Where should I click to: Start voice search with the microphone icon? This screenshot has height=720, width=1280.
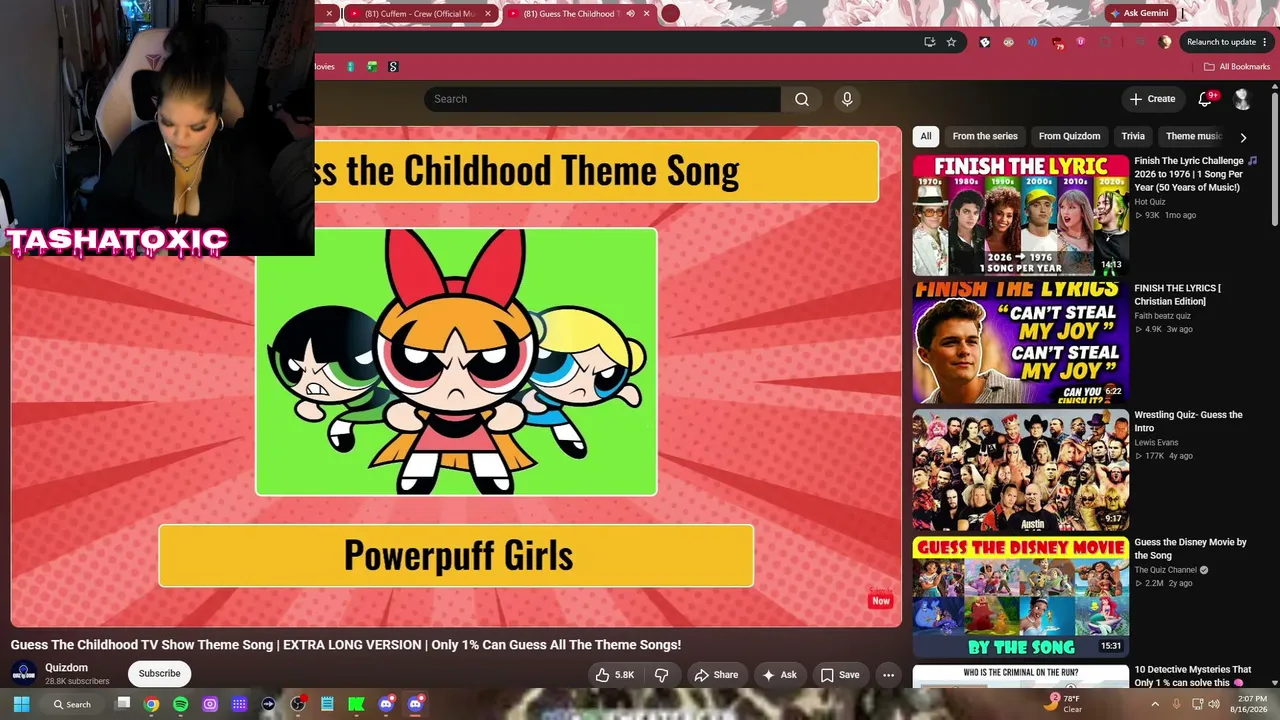coord(847,99)
